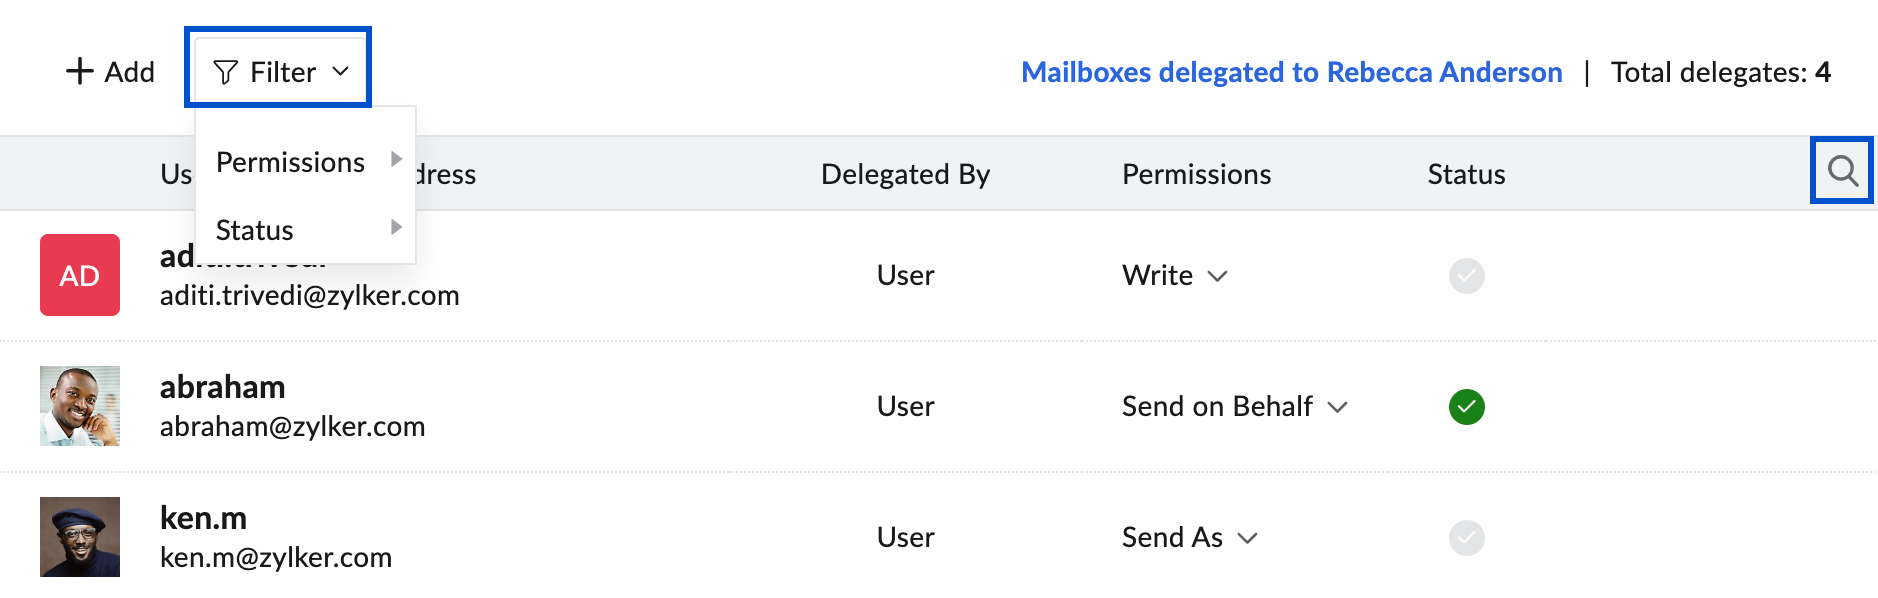
Task: Open ken.m's profile photo
Action: tap(80, 537)
